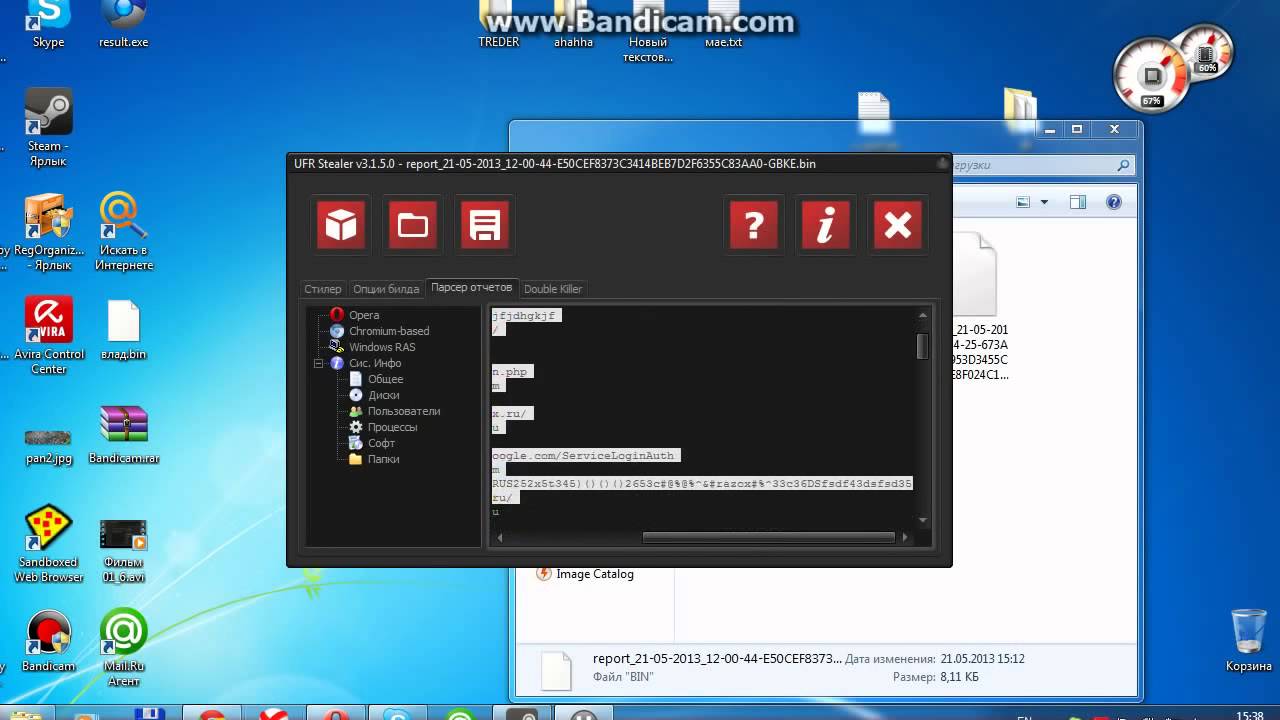Image resolution: width=1280 pixels, height=720 pixels.
Task: Click the "n.php" line in report
Action: point(512,371)
